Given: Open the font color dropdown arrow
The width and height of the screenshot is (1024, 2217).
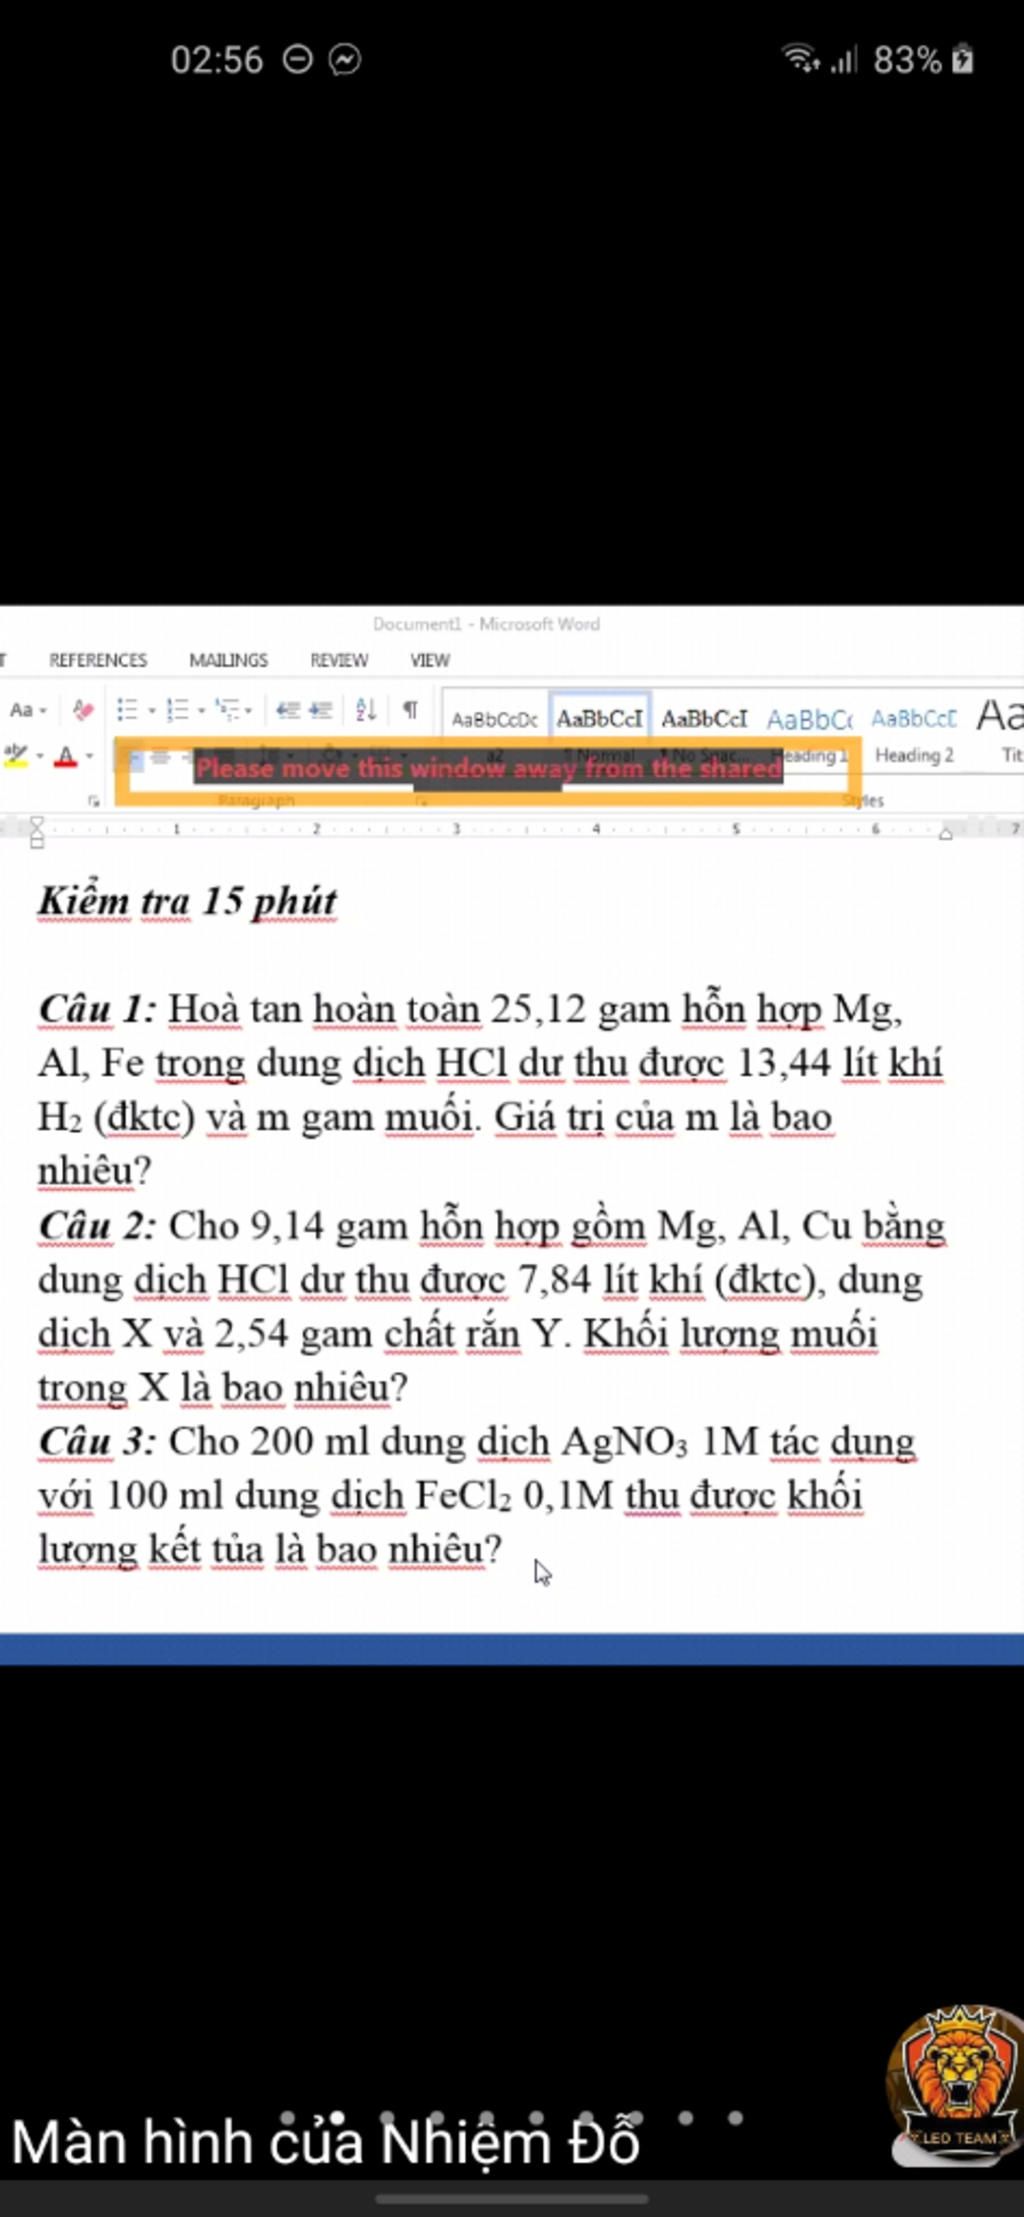Looking at the screenshot, I should click(89, 757).
